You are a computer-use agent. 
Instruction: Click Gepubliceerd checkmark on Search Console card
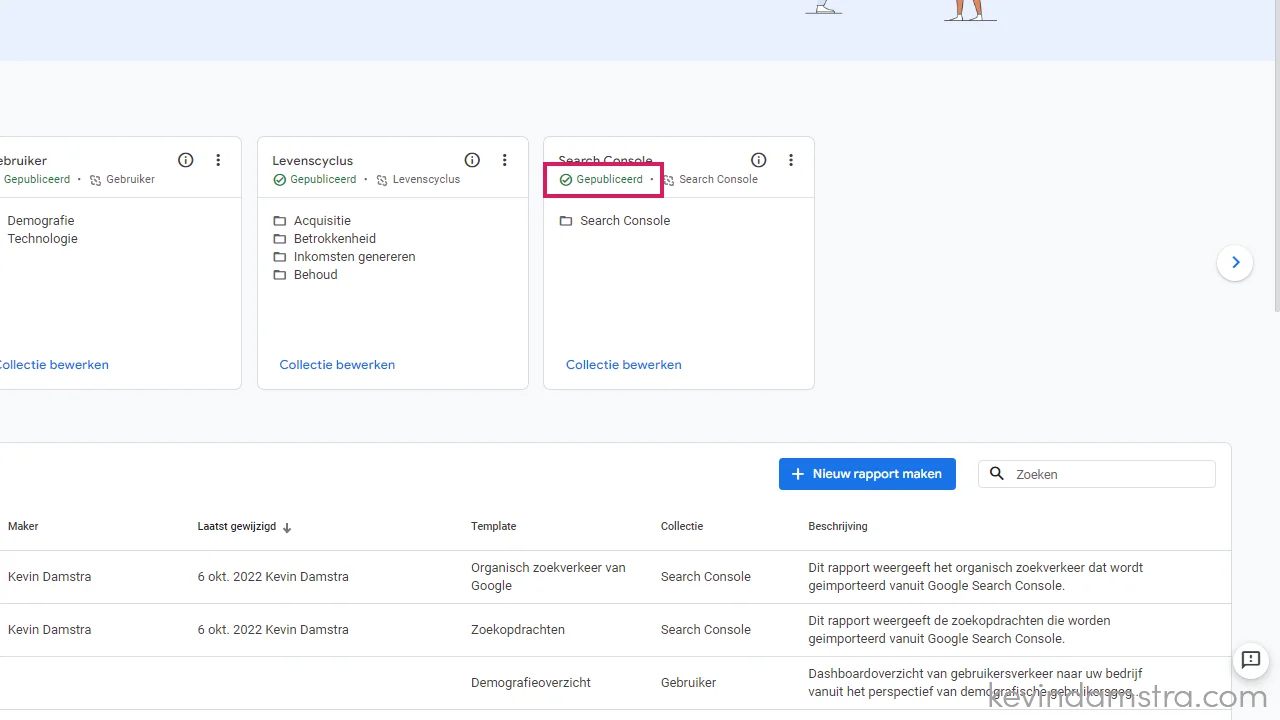coord(566,180)
